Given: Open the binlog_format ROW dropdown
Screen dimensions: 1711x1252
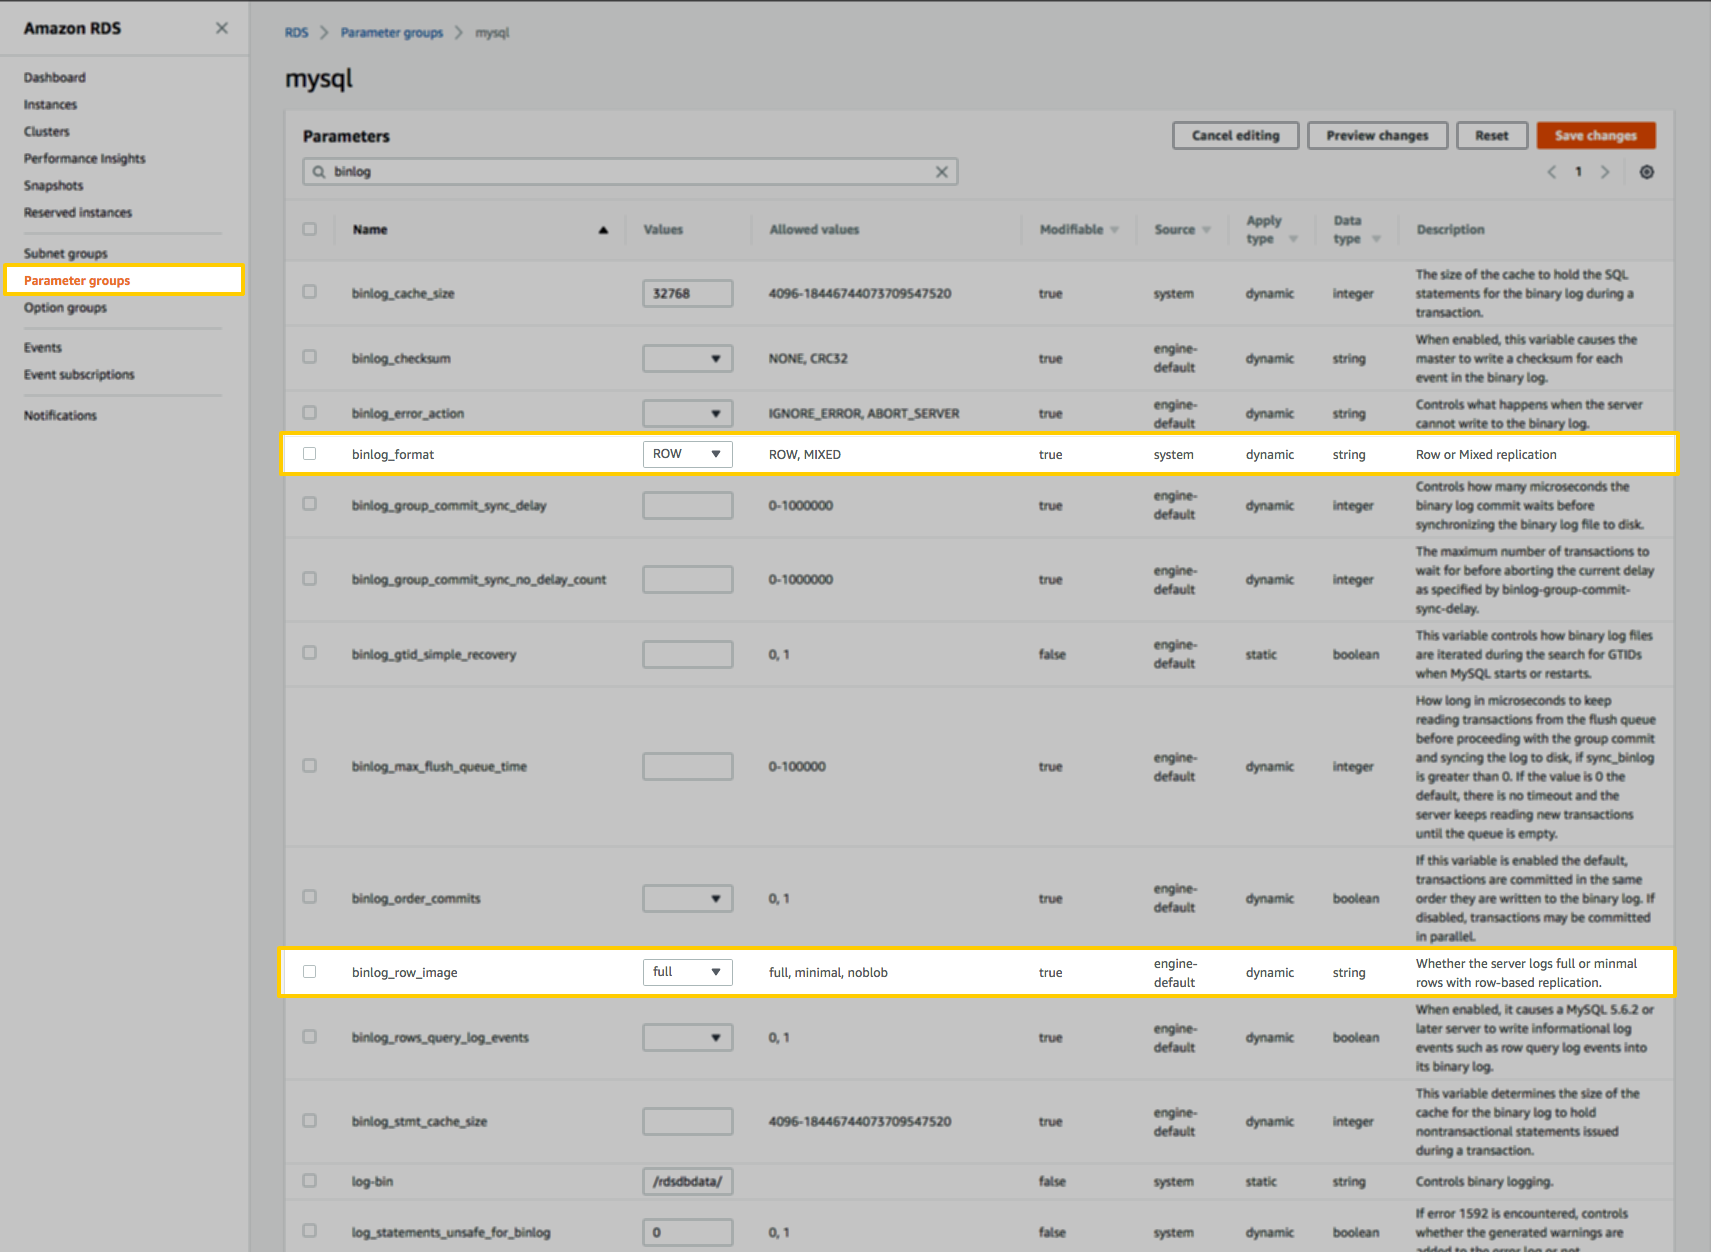Looking at the screenshot, I should tap(687, 453).
